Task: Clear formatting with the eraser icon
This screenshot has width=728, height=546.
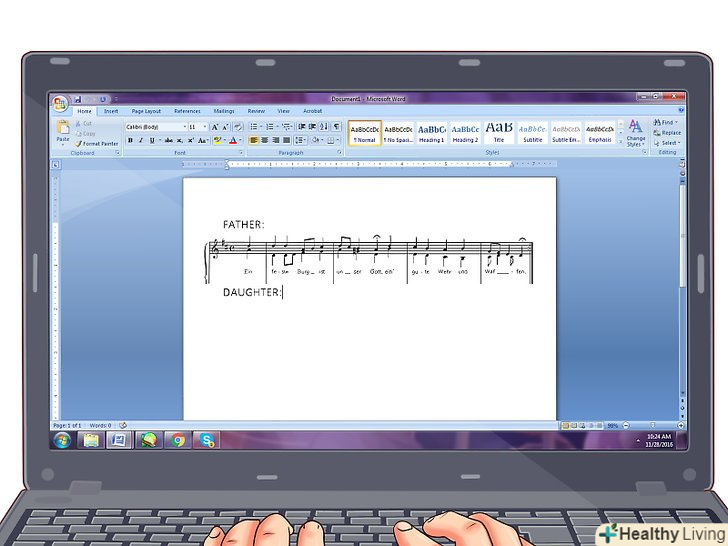Action: 238,127
